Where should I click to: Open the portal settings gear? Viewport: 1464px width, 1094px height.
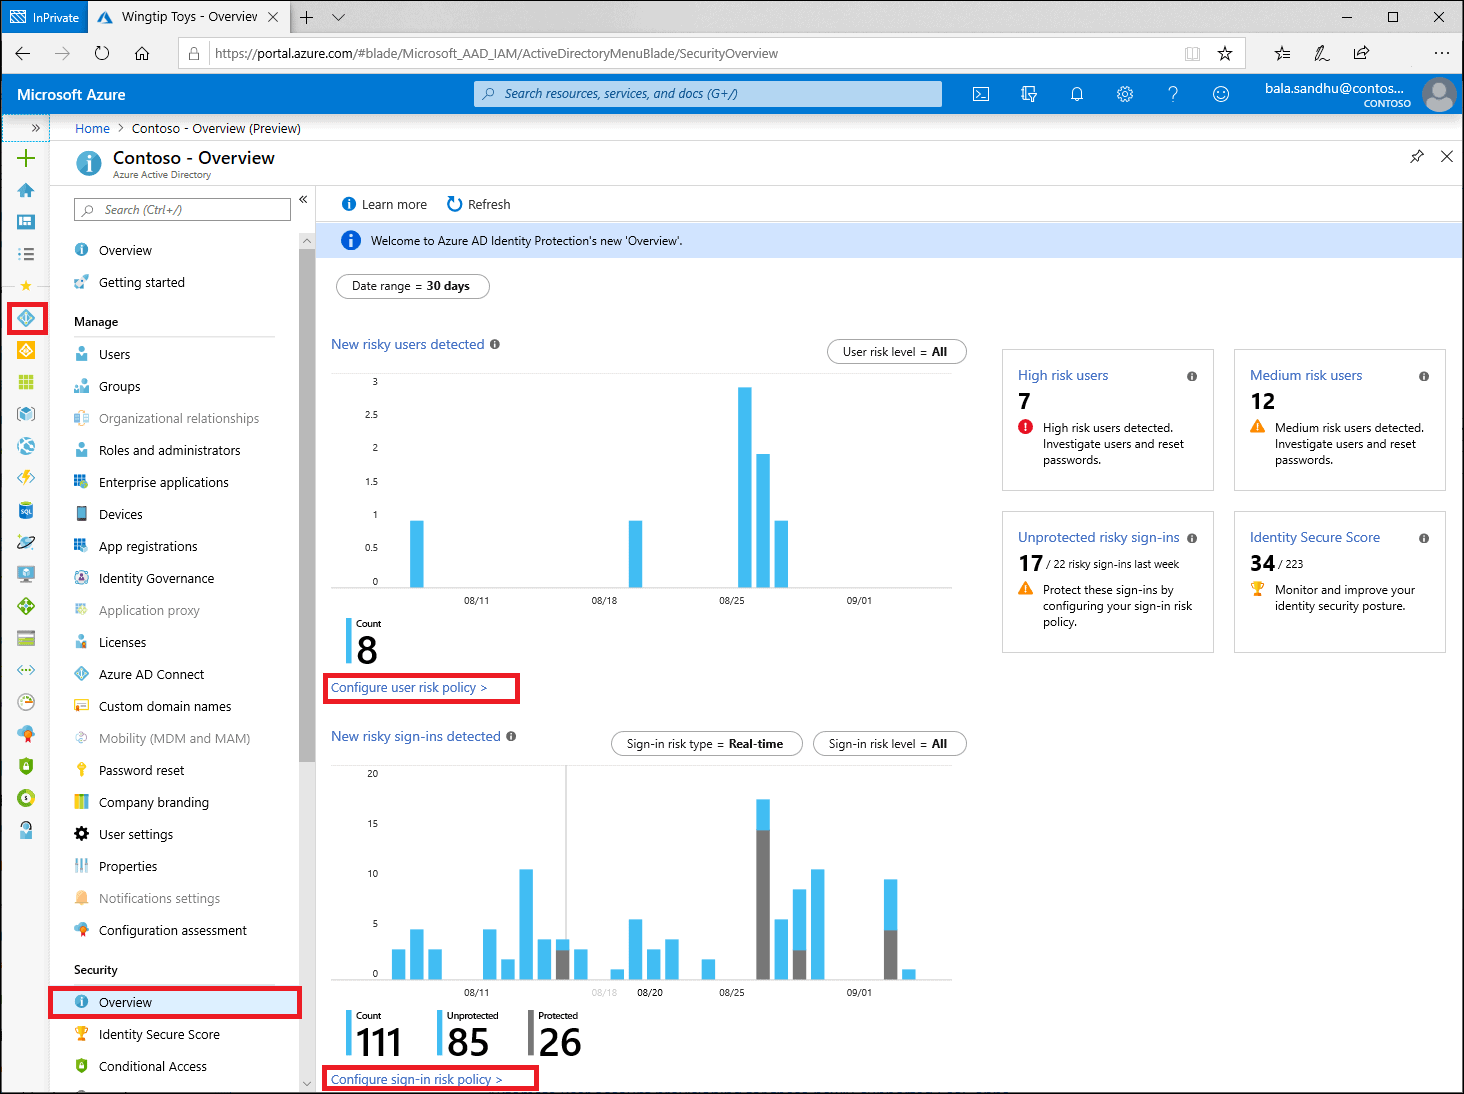click(1125, 94)
